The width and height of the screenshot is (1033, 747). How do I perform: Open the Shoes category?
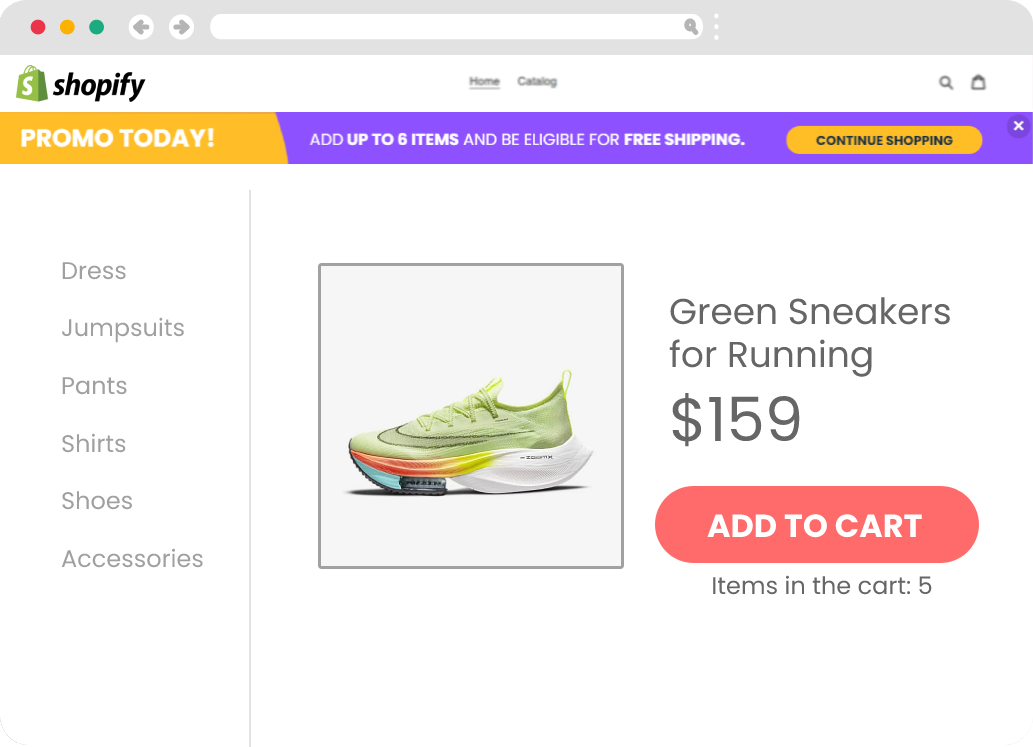tap(97, 501)
